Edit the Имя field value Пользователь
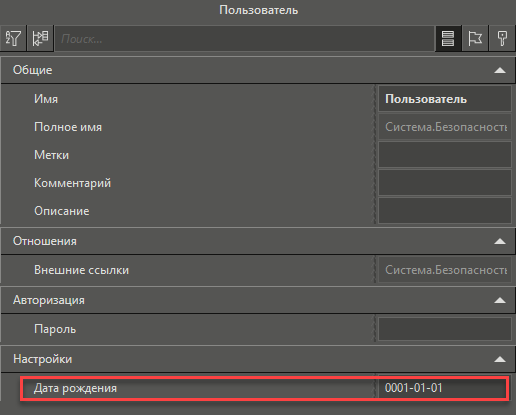Screen dimensions: 516x415 pyautogui.click(x=445, y=99)
